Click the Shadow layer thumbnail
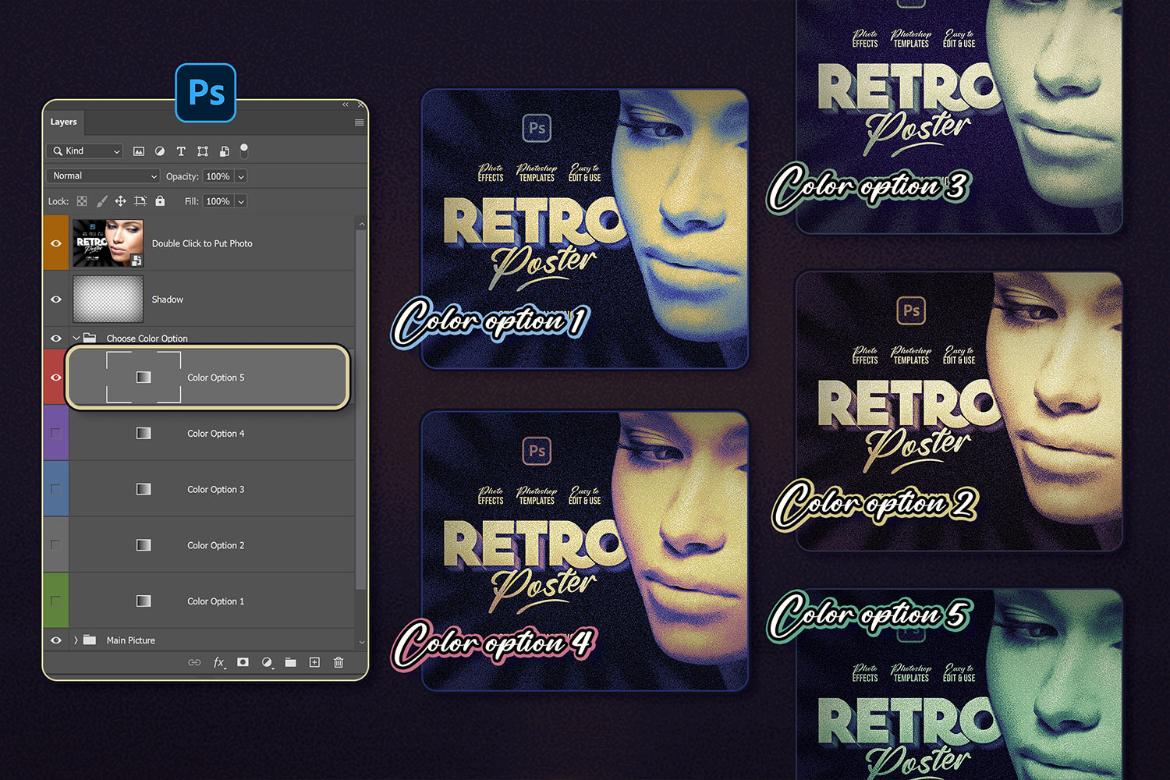This screenshot has width=1170, height=780. click(x=107, y=299)
